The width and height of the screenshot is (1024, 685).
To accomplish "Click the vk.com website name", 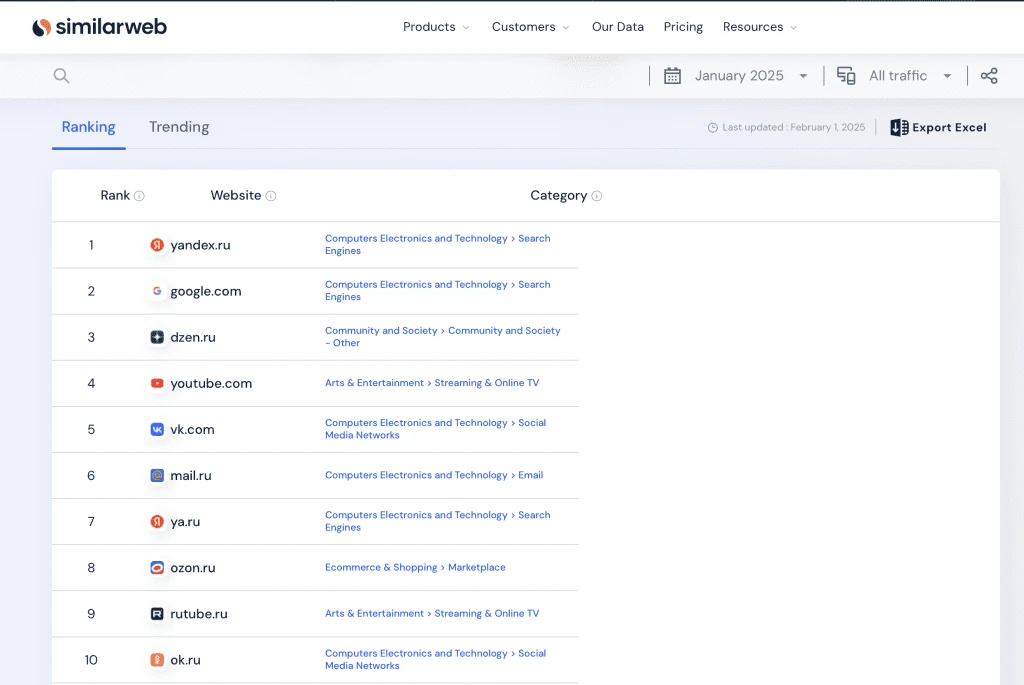I will 192,430.
